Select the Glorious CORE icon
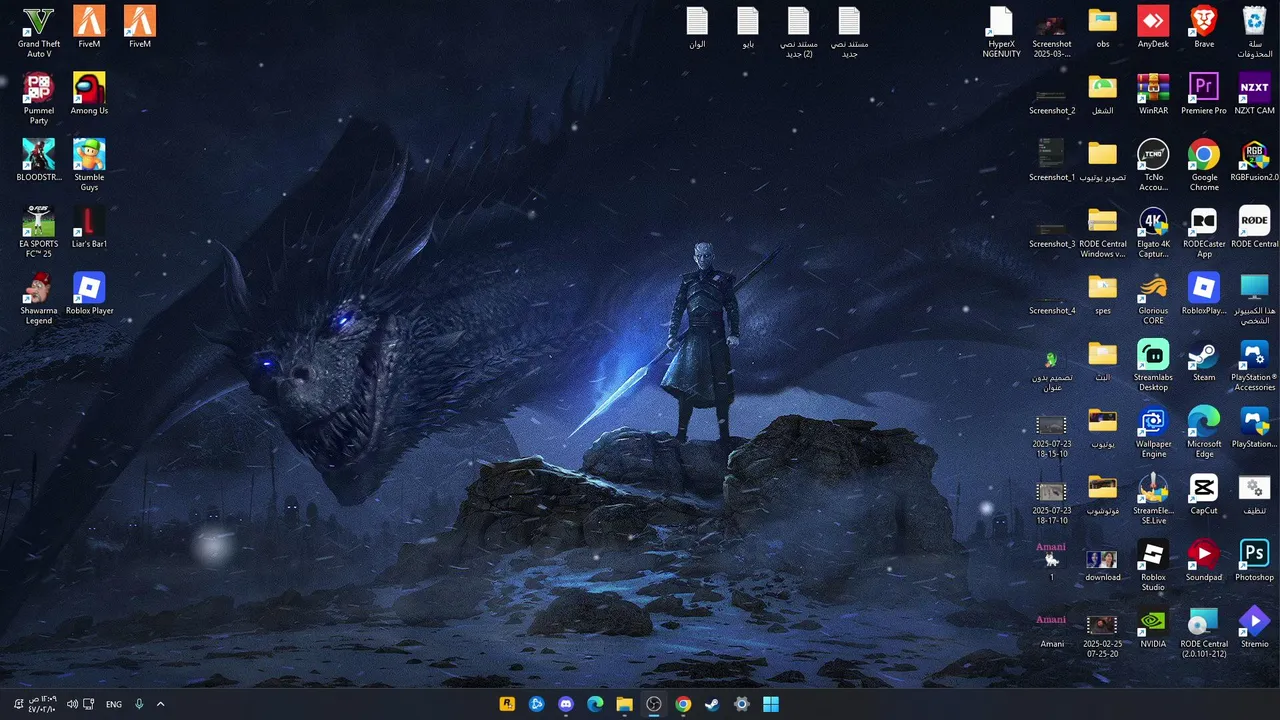The height and width of the screenshot is (720, 1280). click(1153, 298)
